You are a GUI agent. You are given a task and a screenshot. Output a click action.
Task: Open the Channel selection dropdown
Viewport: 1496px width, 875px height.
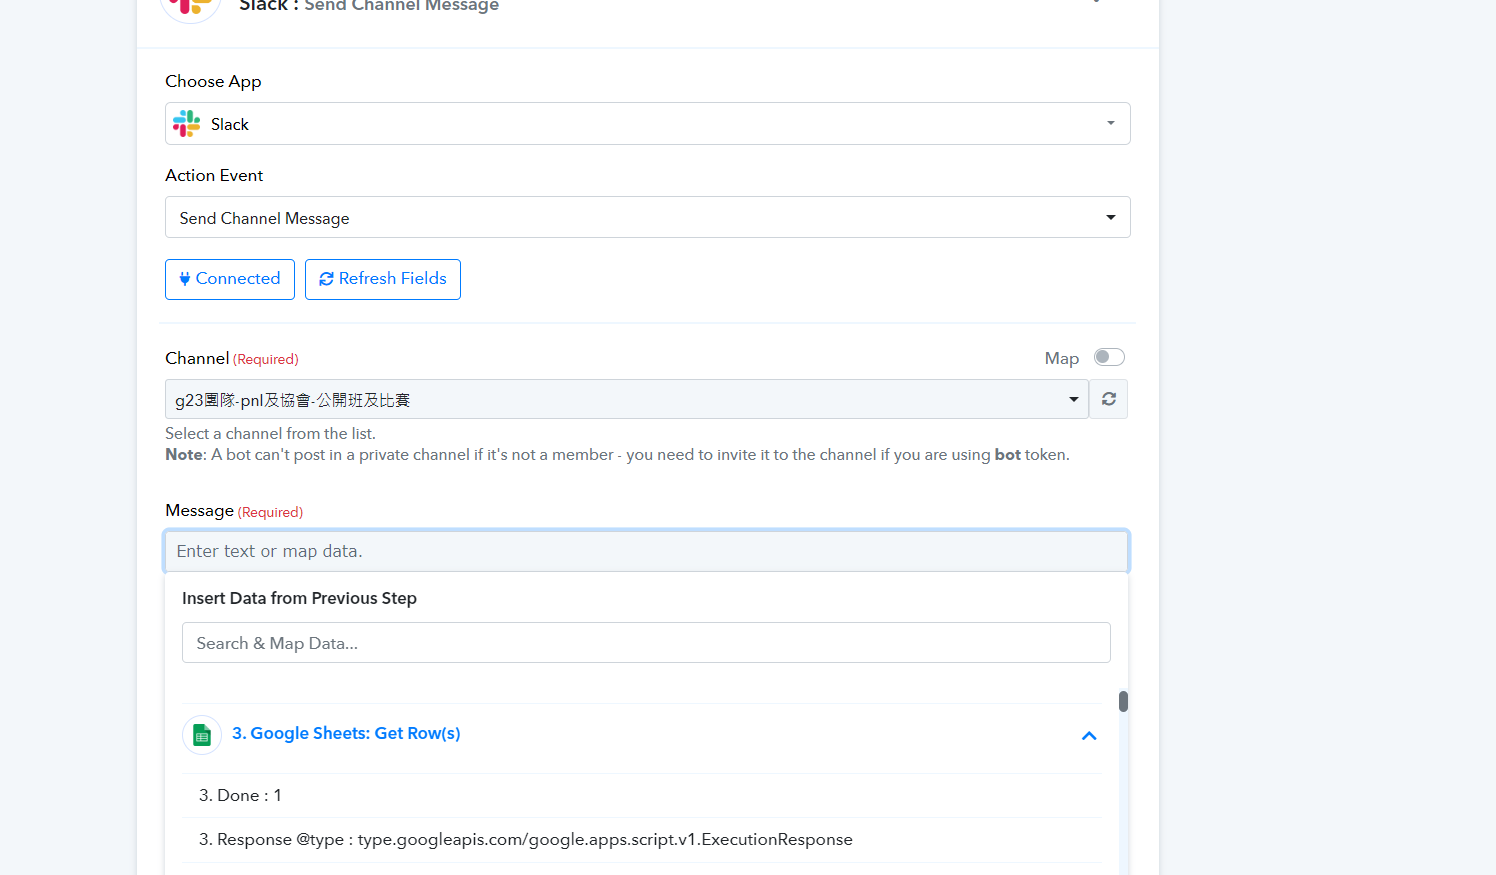[x=627, y=399]
